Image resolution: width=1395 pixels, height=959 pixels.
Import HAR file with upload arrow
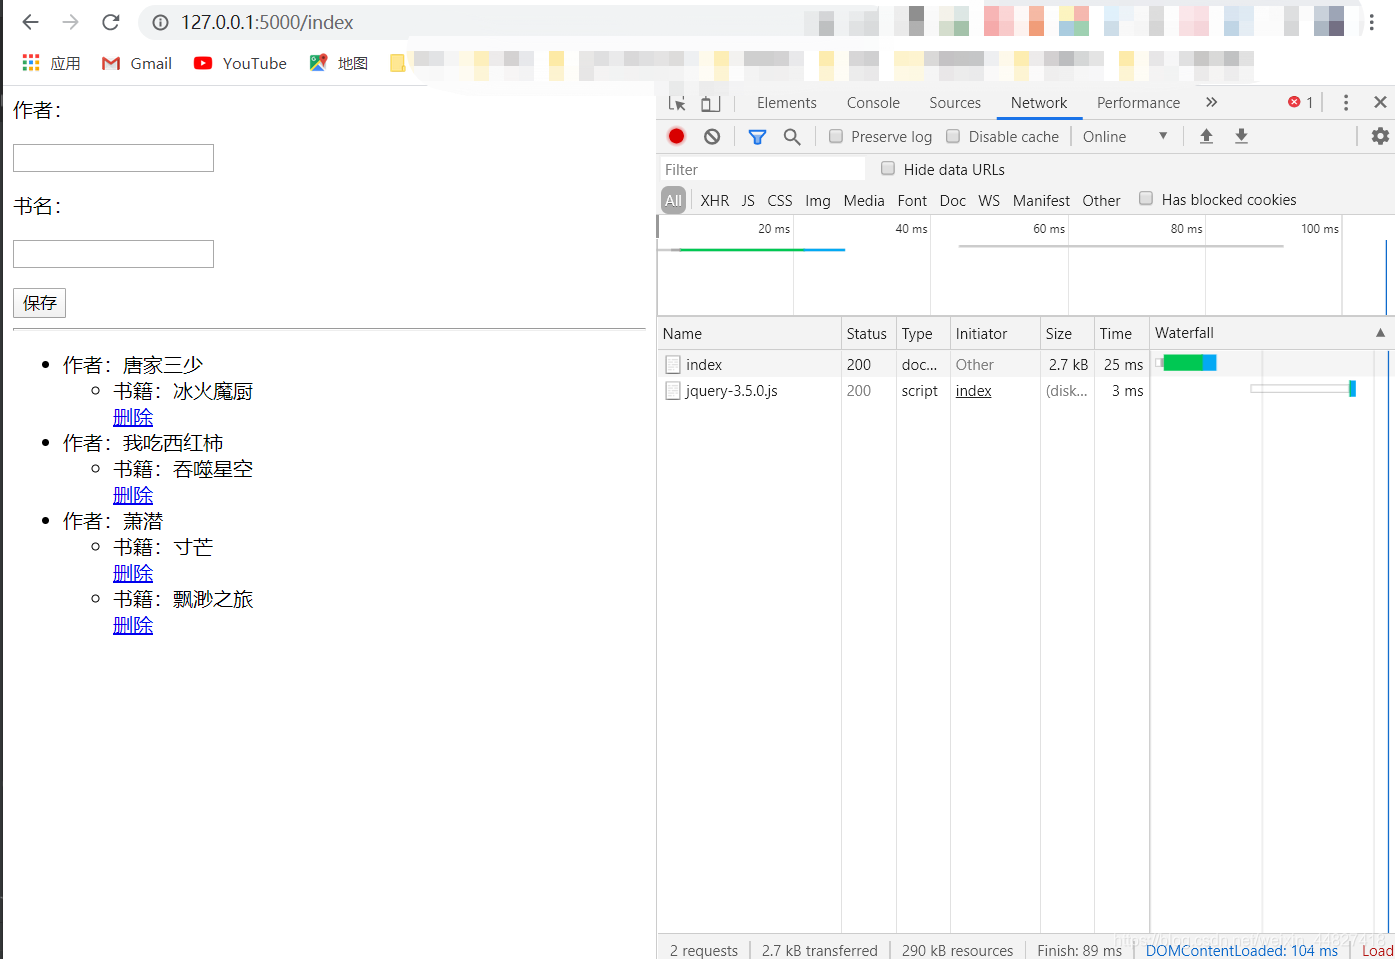[1206, 136]
